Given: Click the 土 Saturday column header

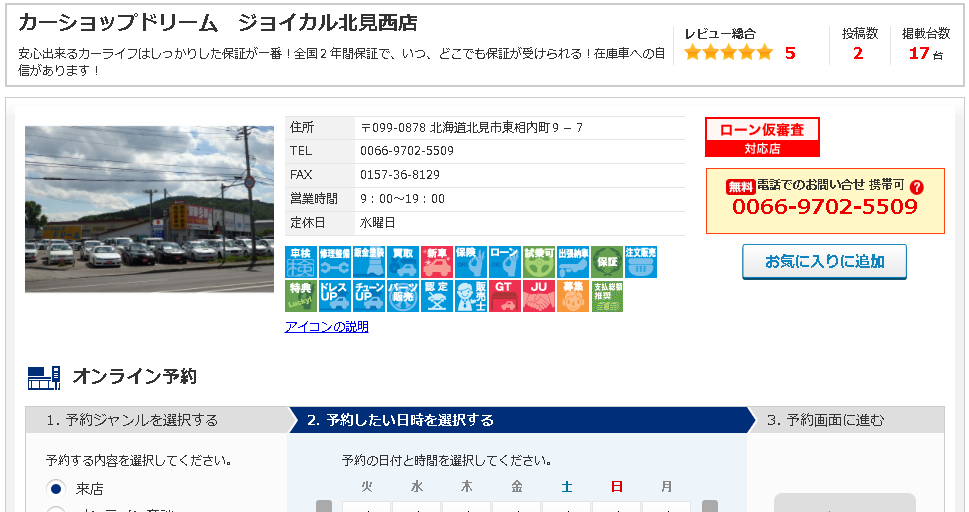Looking at the screenshot, I should [567, 487].
